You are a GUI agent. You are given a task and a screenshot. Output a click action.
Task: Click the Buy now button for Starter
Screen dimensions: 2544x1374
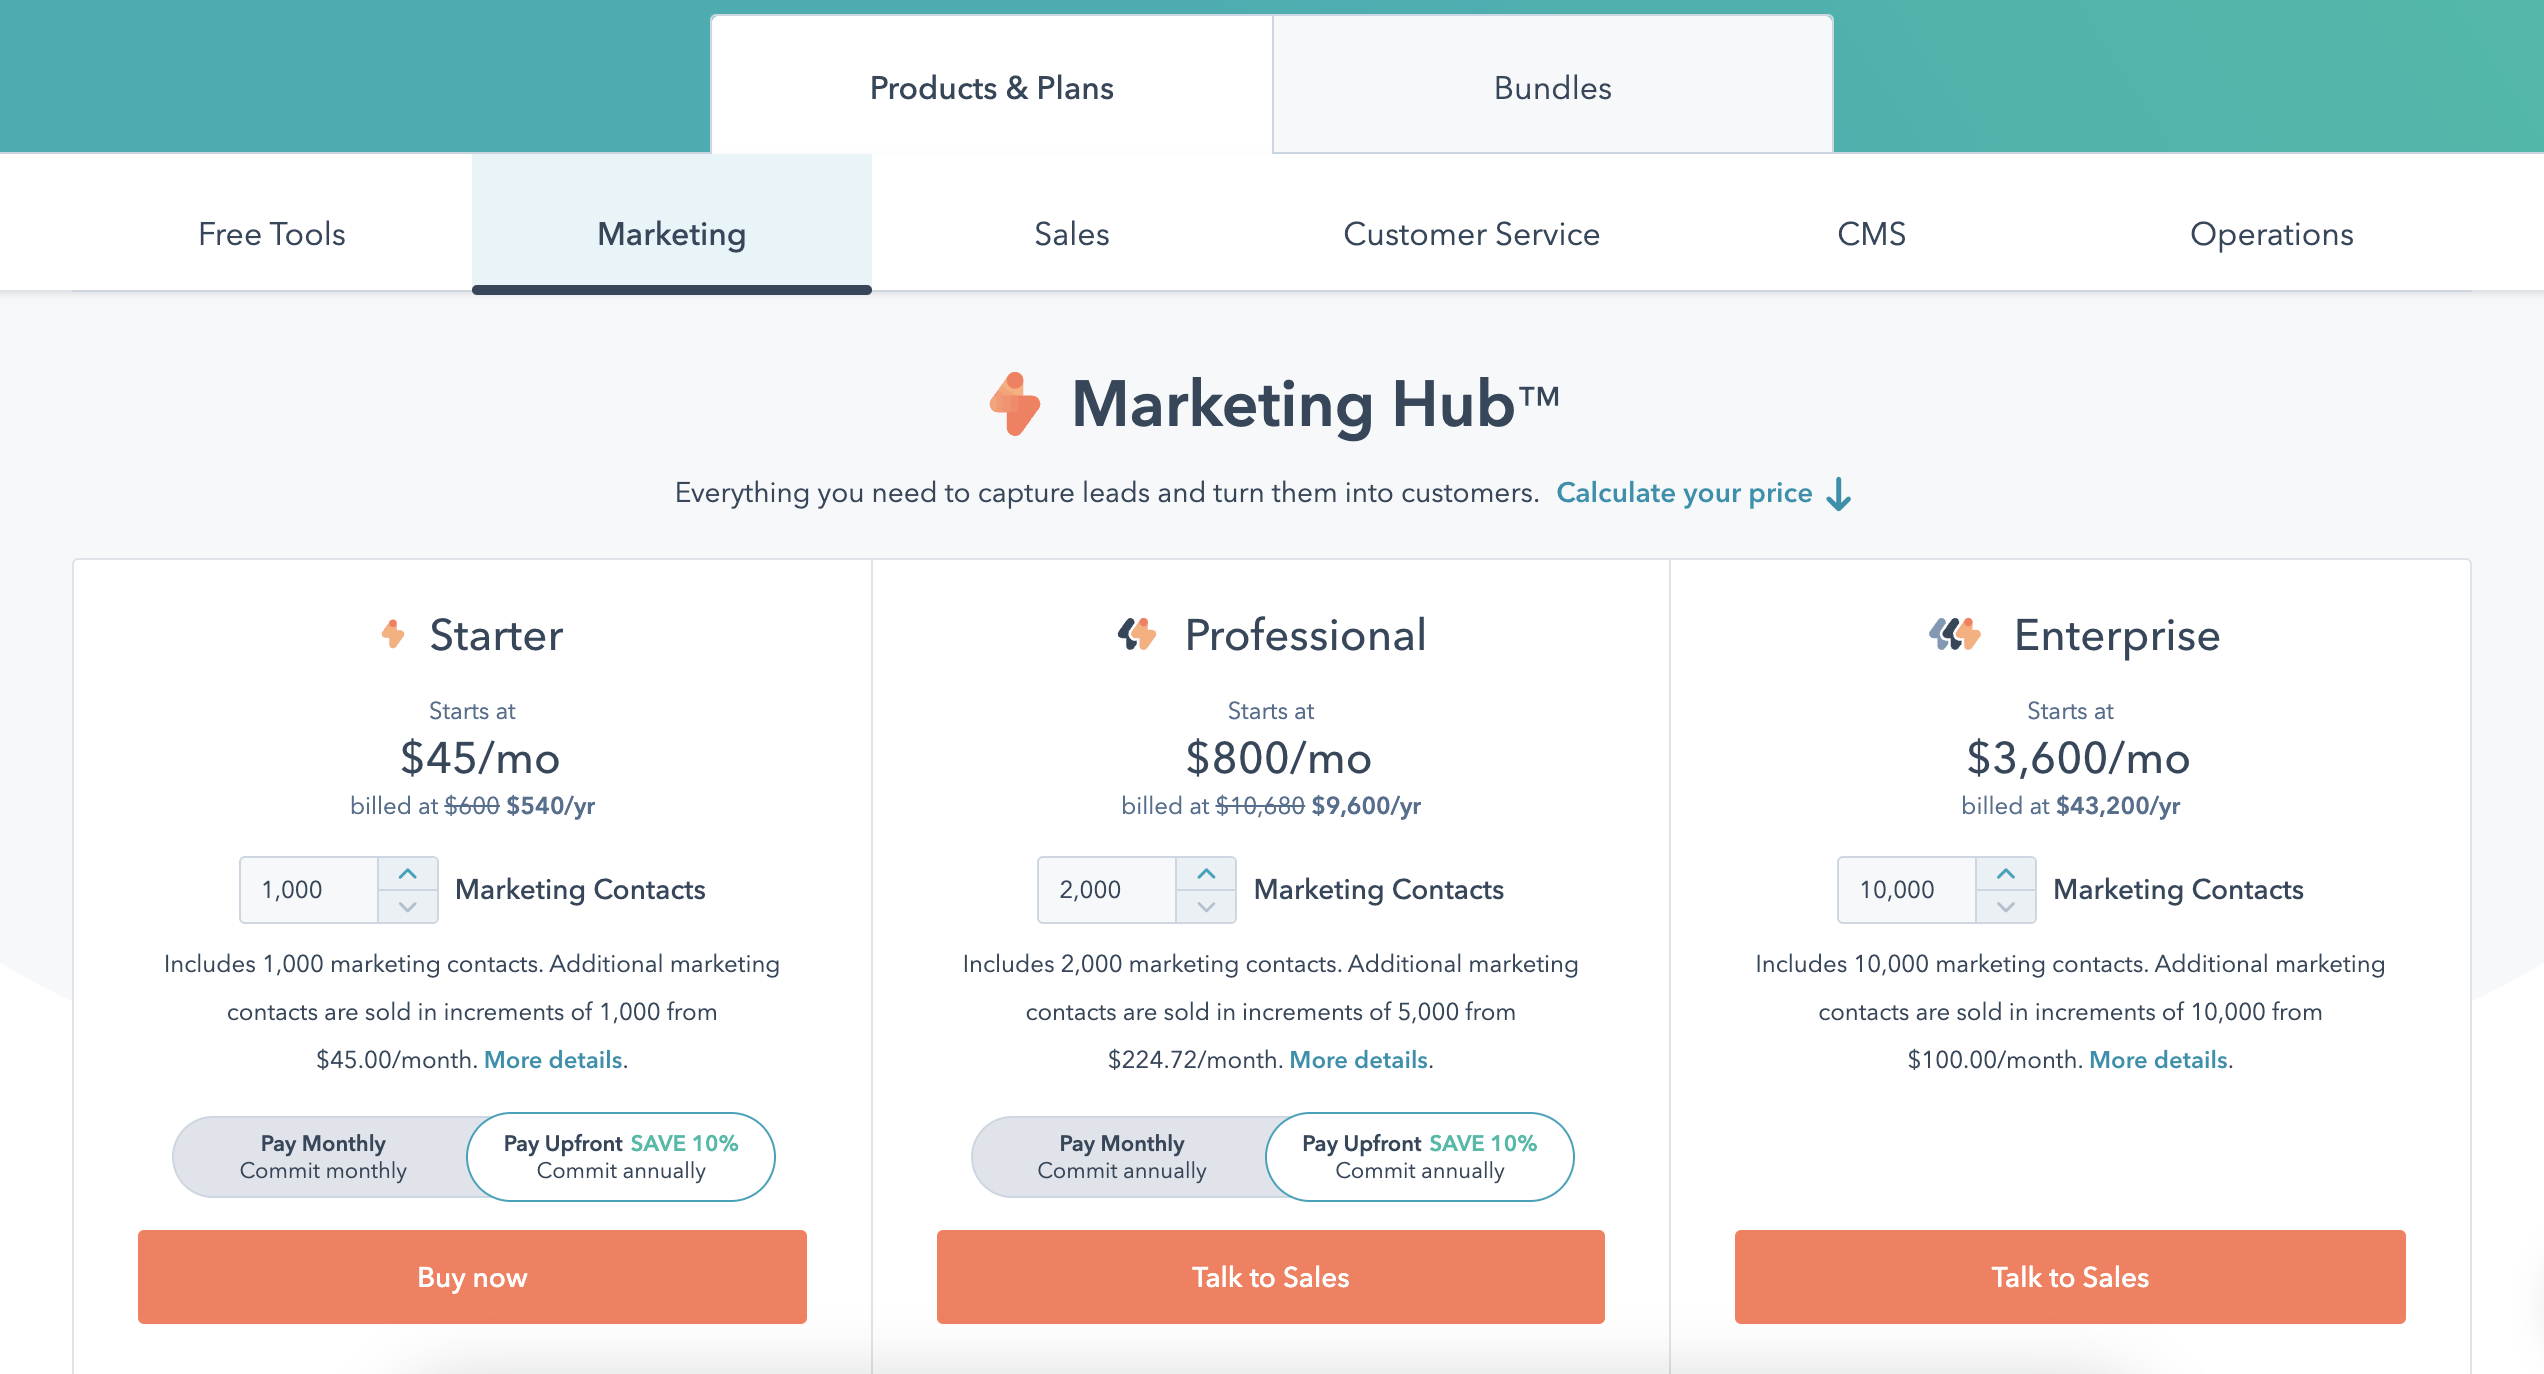click(472, 1277)
